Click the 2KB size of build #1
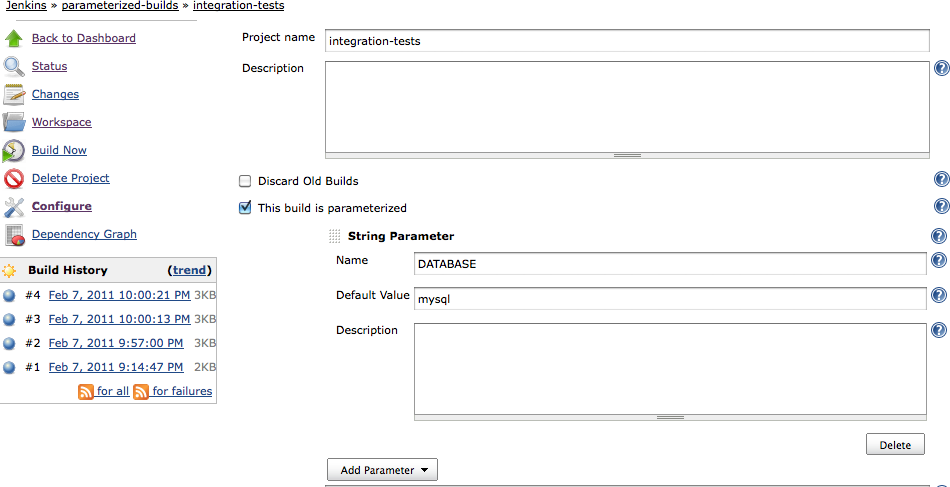The image size is (950, 487). click(205, 368)
